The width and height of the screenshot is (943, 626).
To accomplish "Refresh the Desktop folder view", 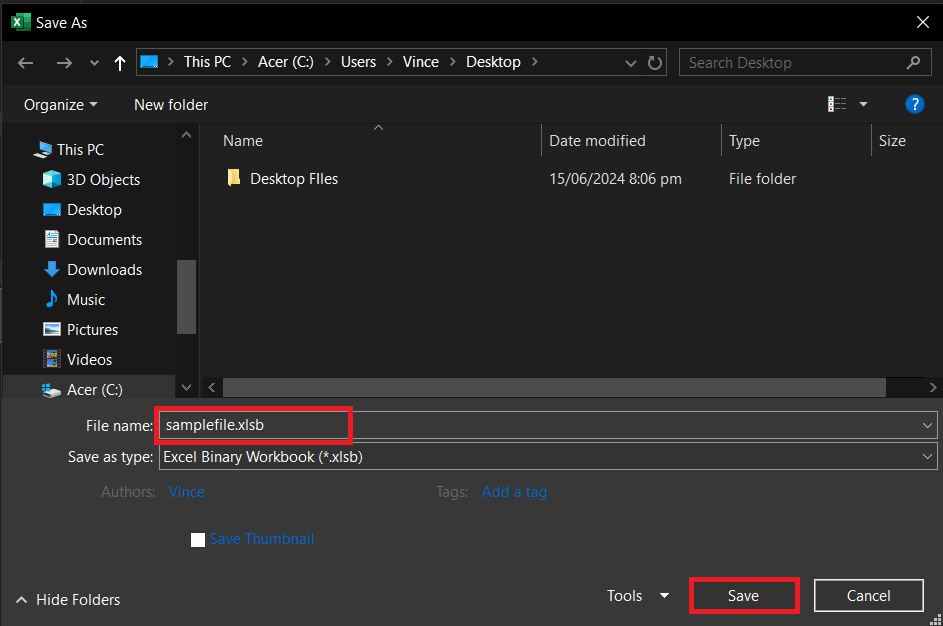I will tap(655, 62).
